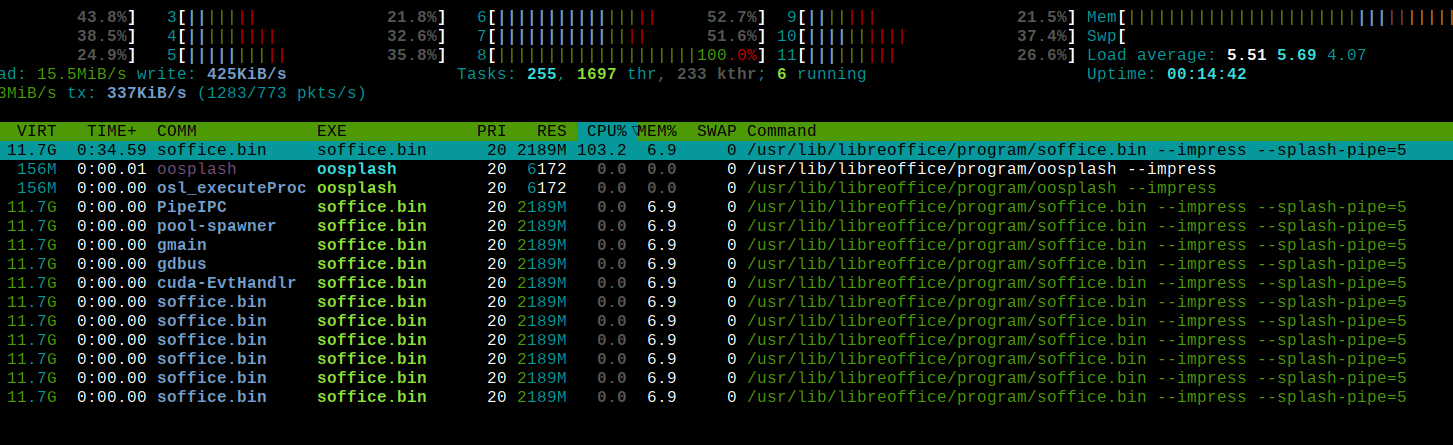Click the SWAP column header
Viewport: 1453px width, 445px height.
click(x=716, y=131)
